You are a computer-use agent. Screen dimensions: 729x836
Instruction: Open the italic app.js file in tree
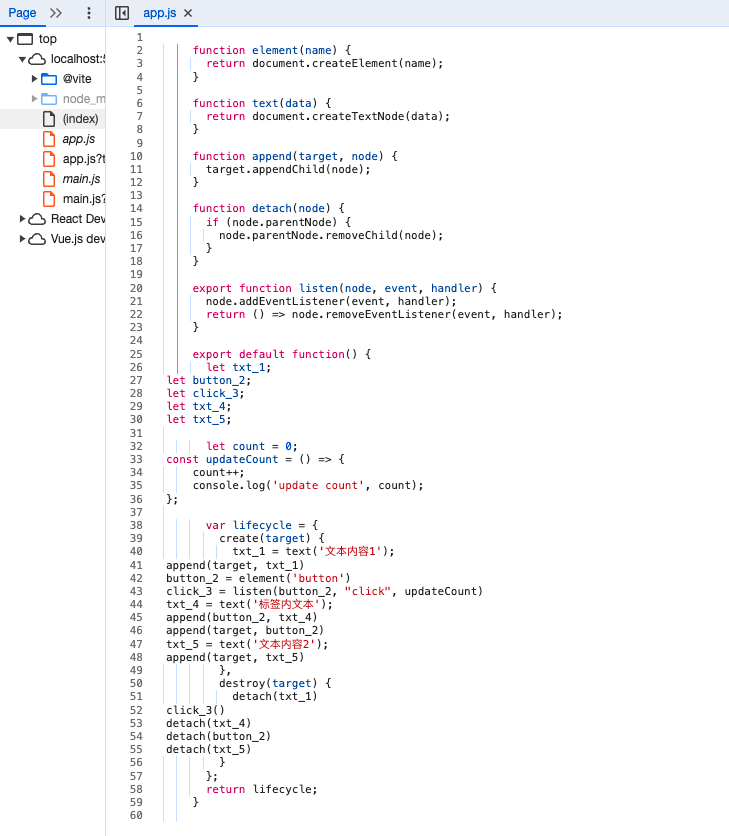(x=79, y=139)
